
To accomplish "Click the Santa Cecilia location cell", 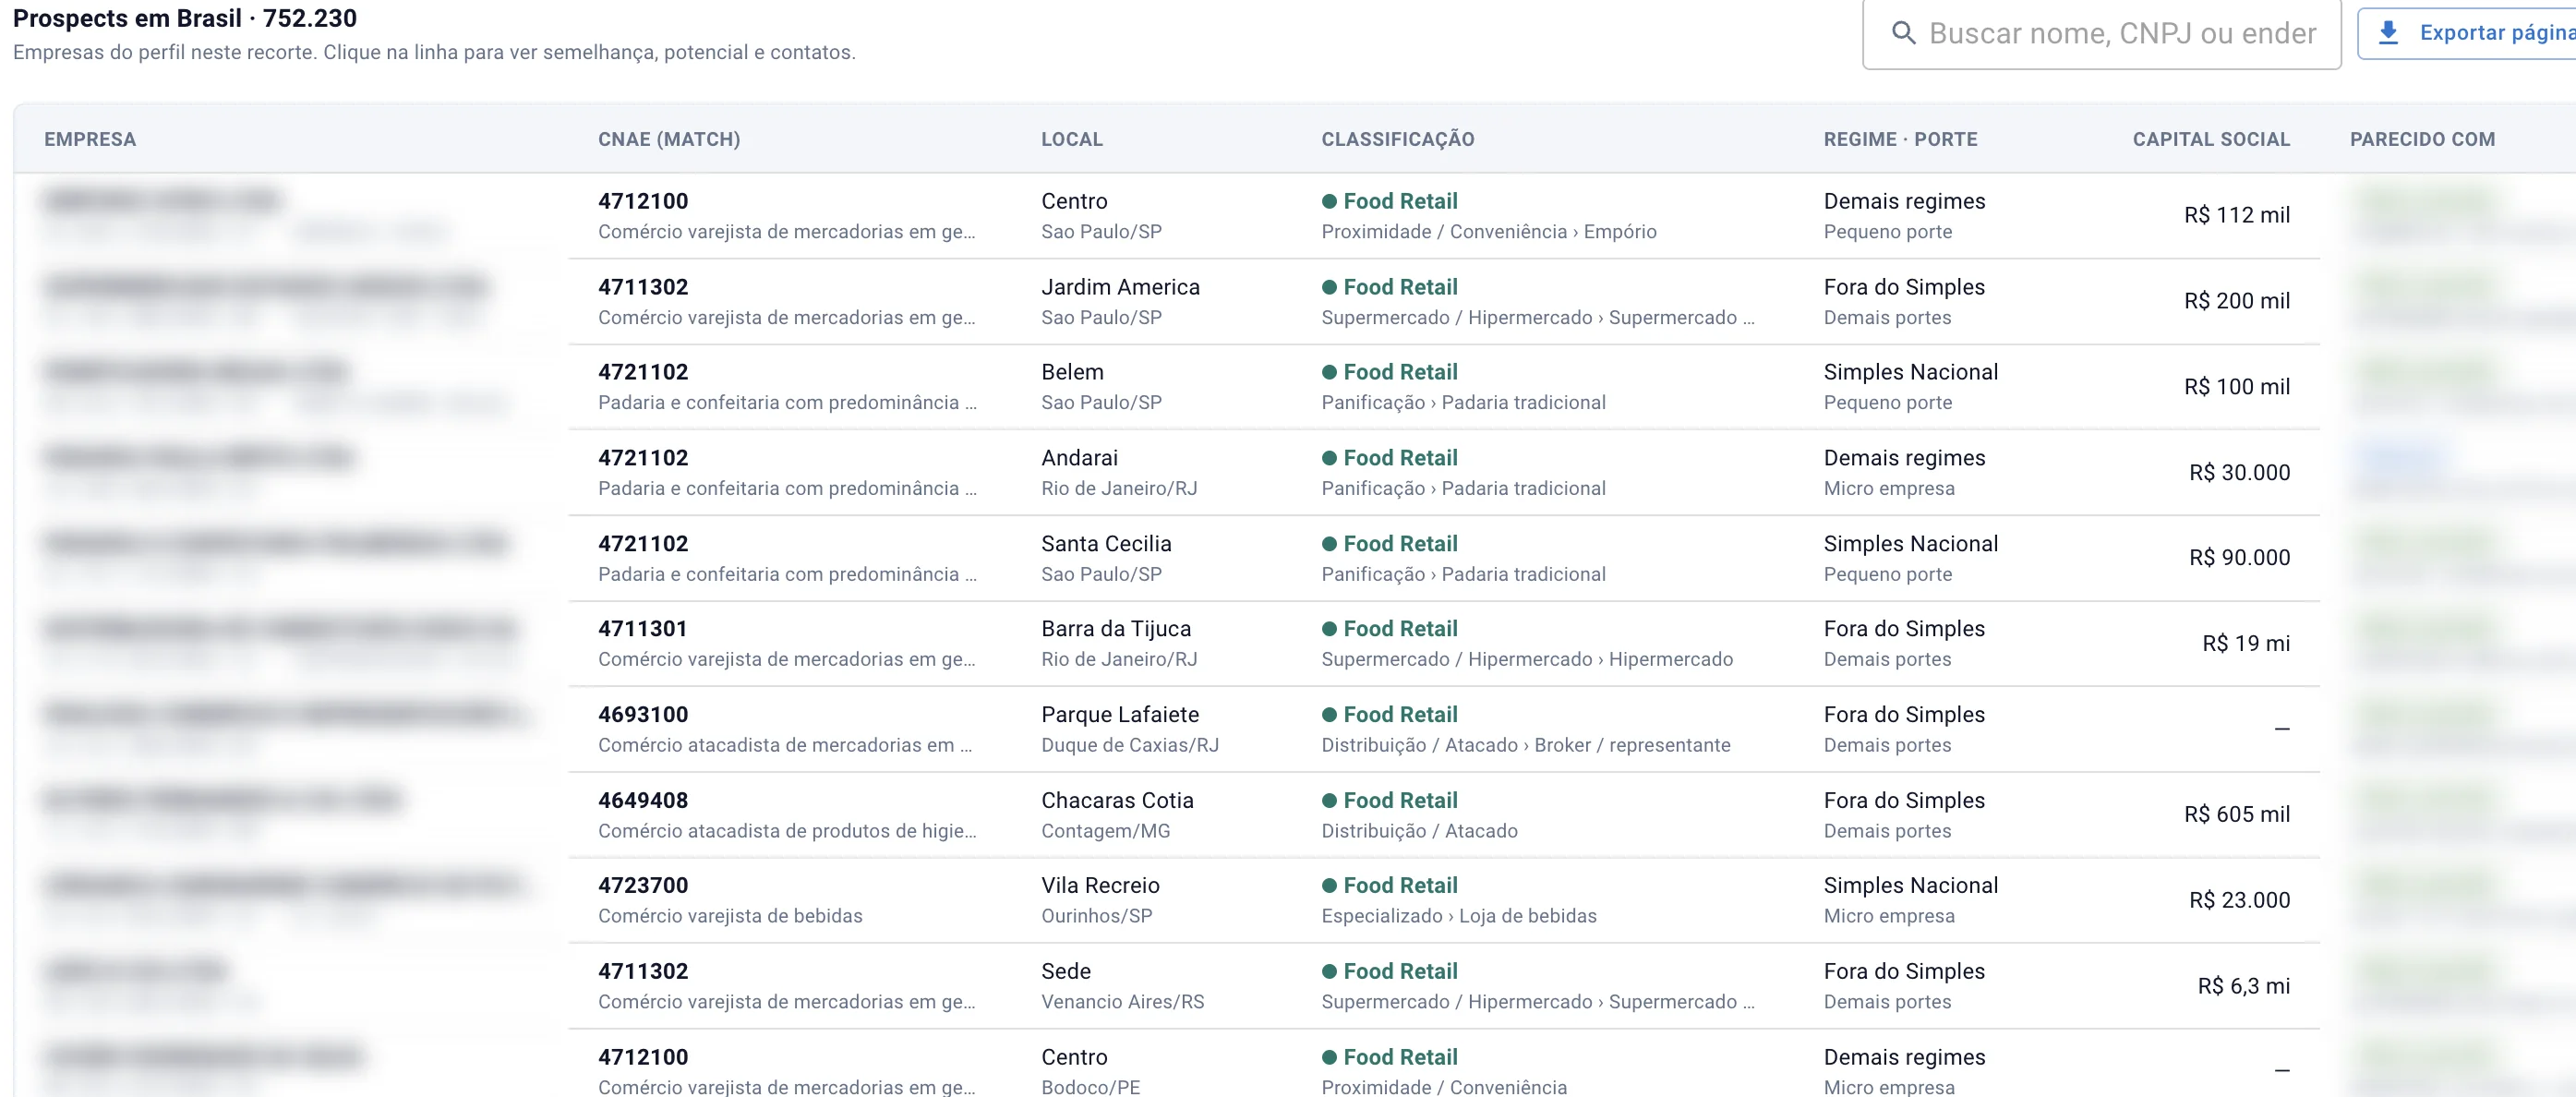I will (1106, 558).
